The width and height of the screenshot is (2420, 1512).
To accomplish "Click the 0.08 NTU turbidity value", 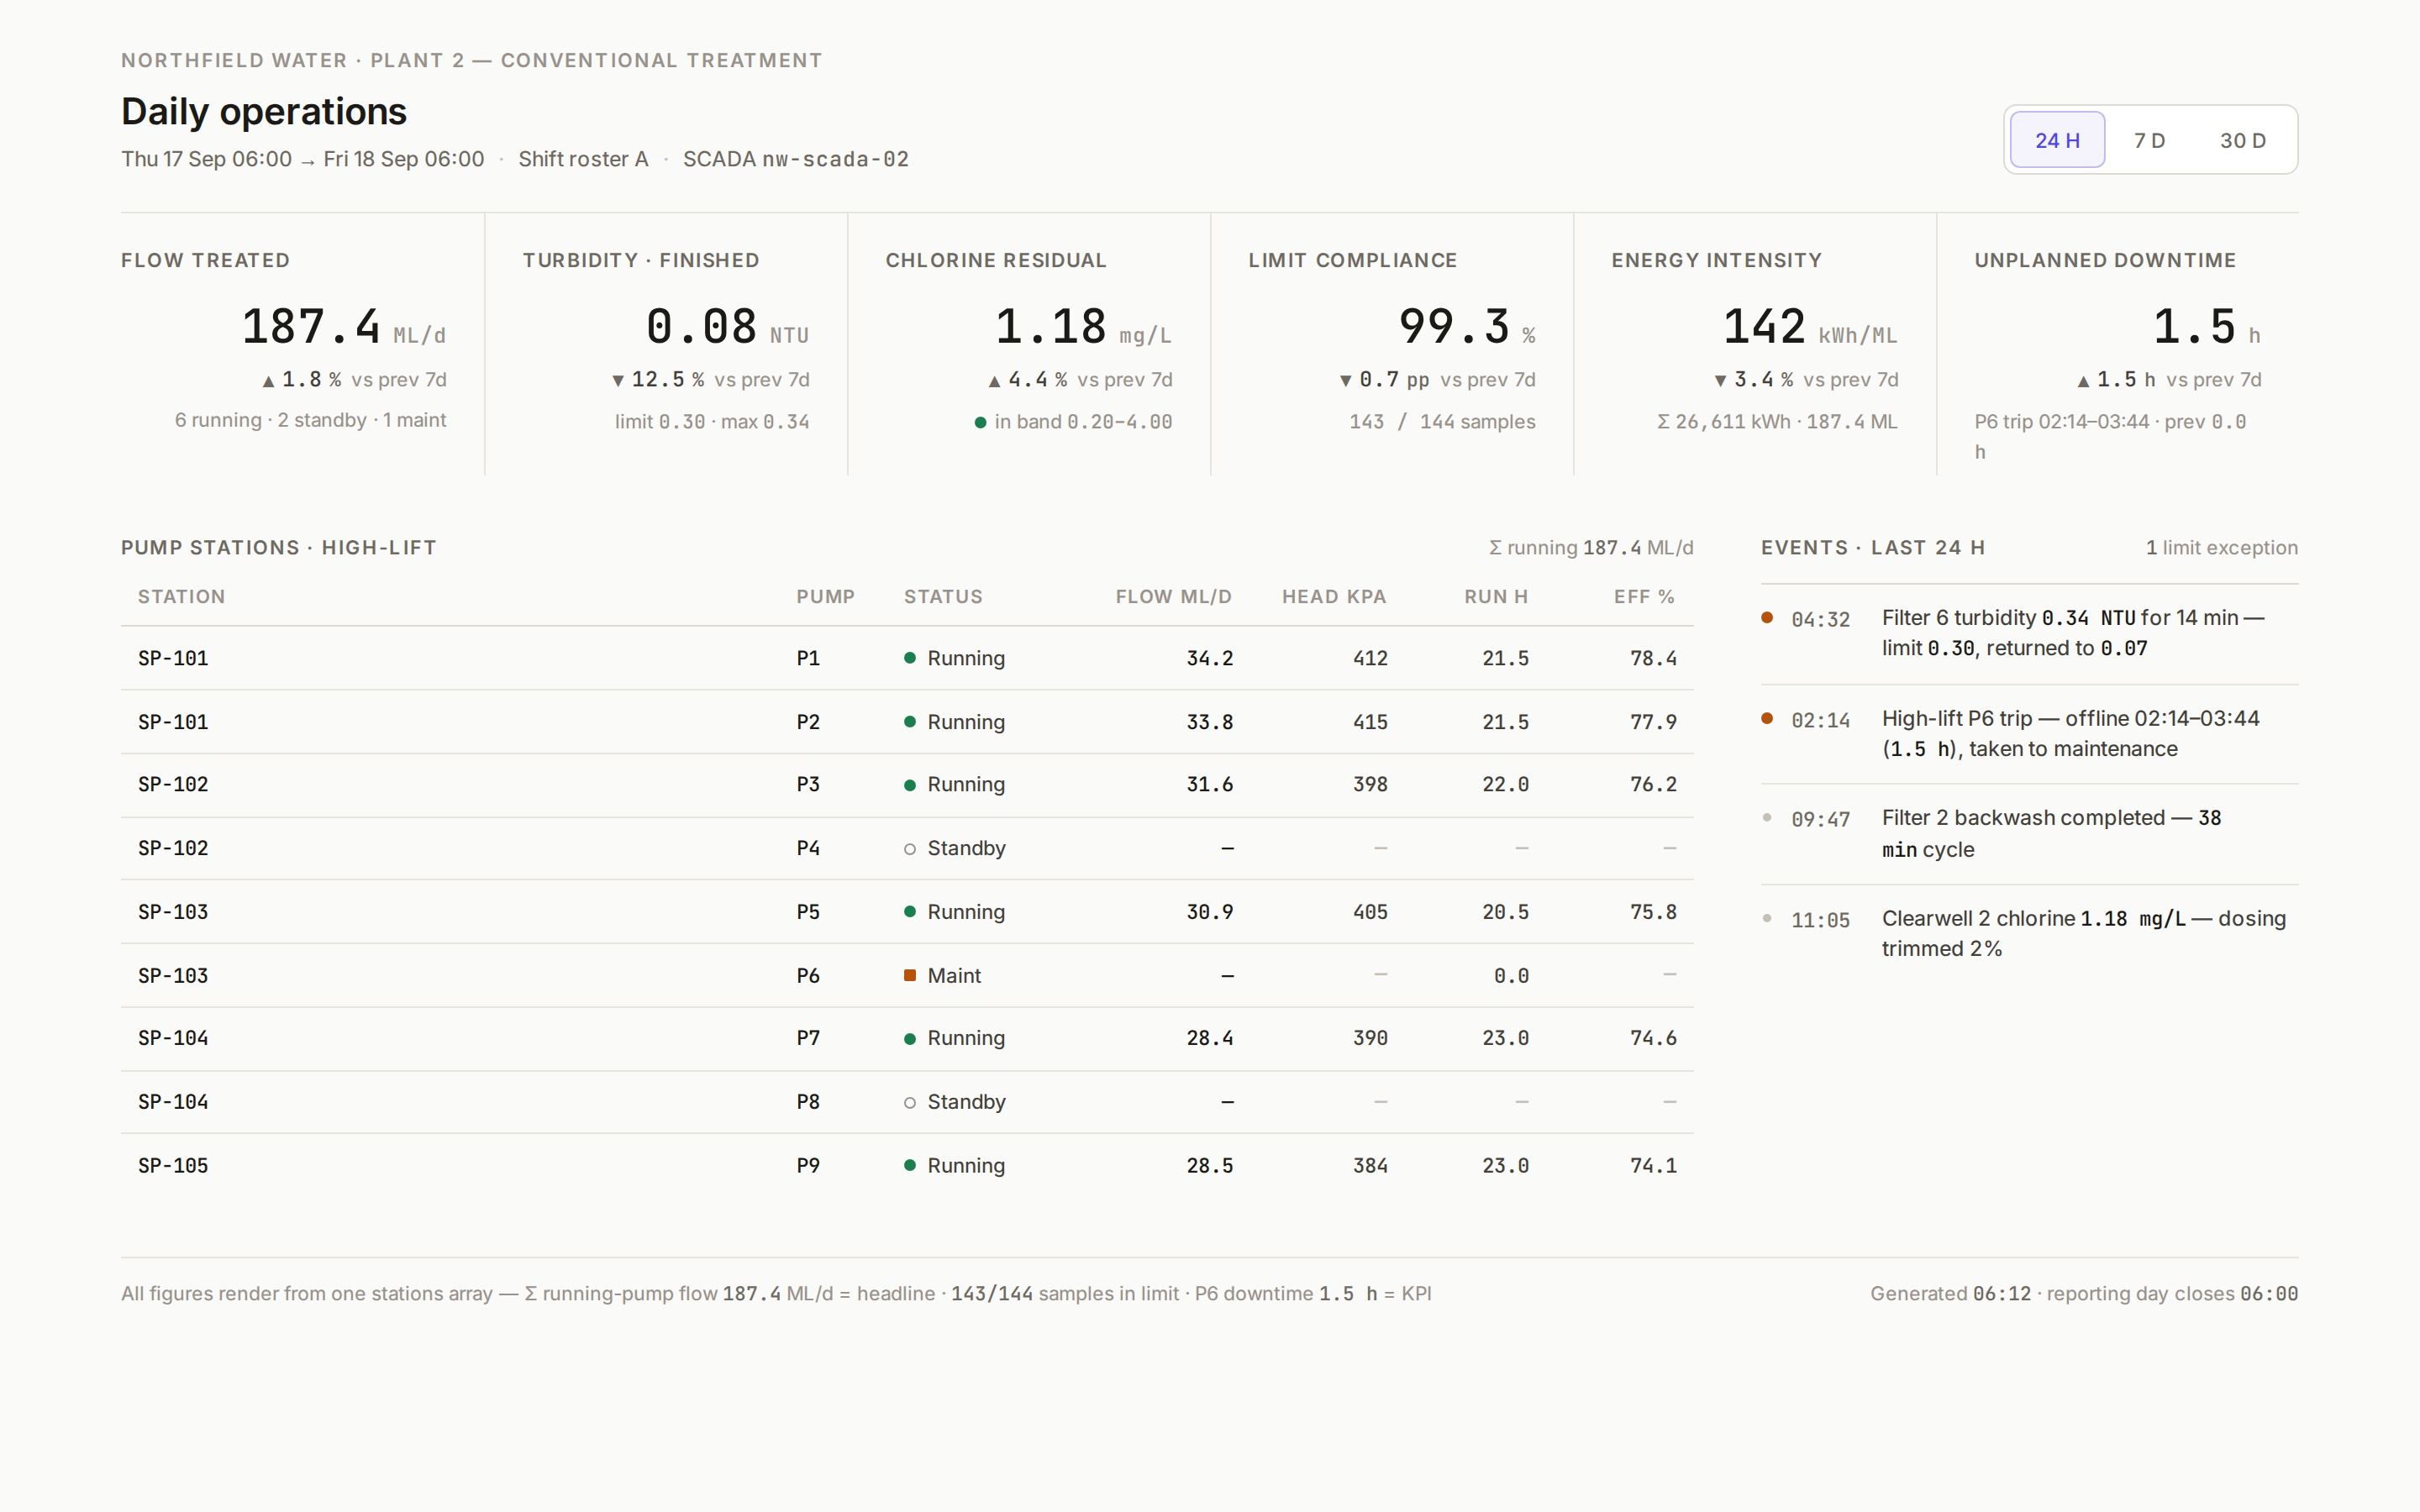I will (x=727, y=327).
